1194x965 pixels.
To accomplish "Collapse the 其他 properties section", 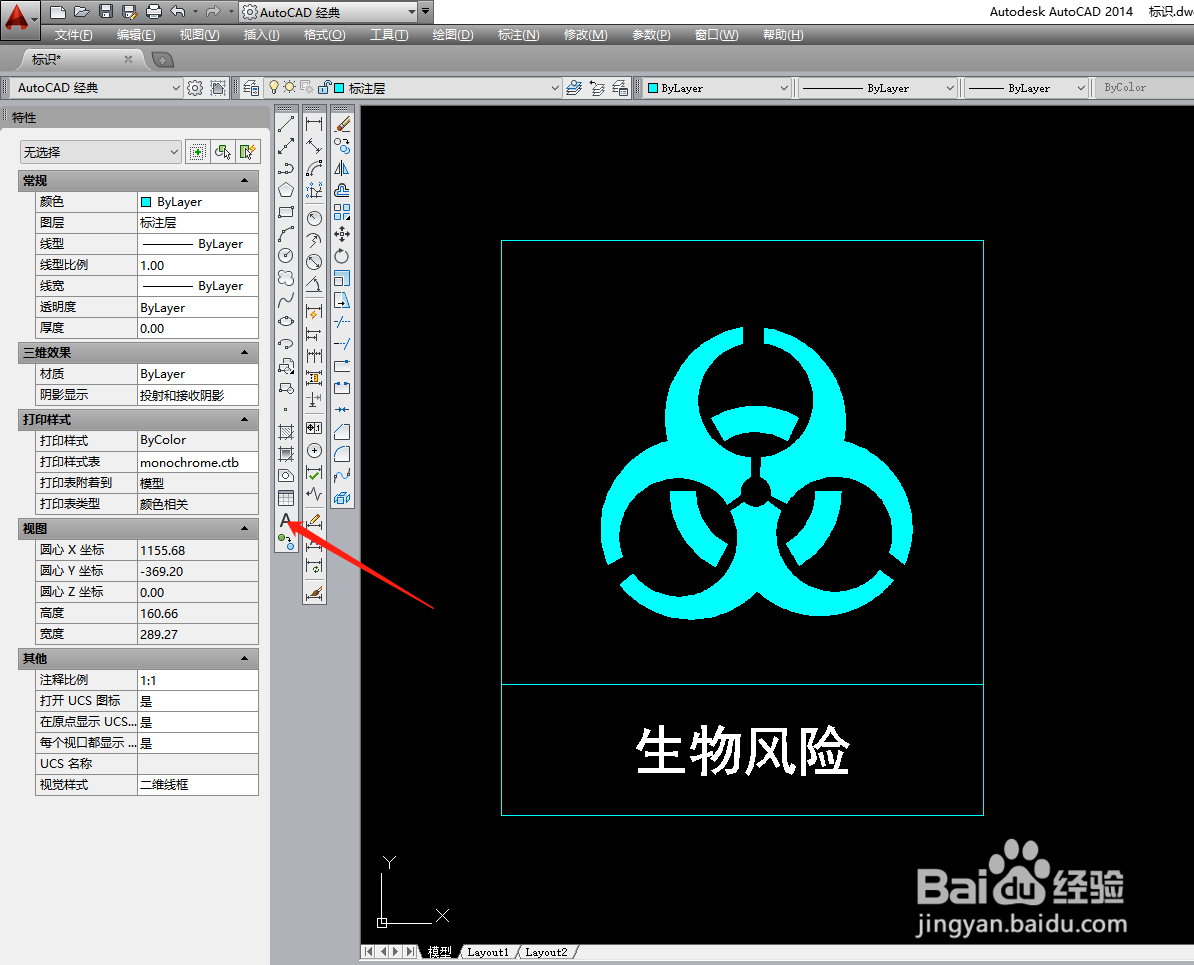I will (244, 658).
